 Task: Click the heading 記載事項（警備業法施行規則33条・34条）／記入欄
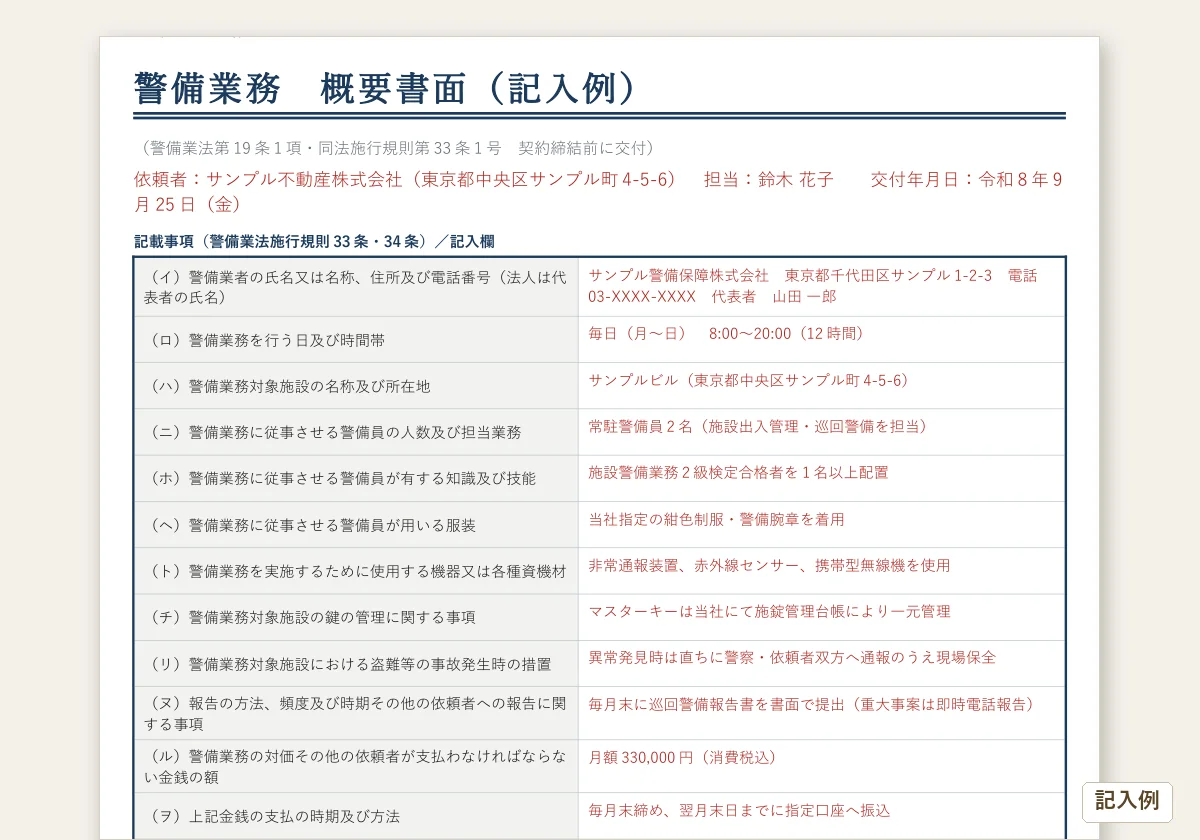[314, 241]
